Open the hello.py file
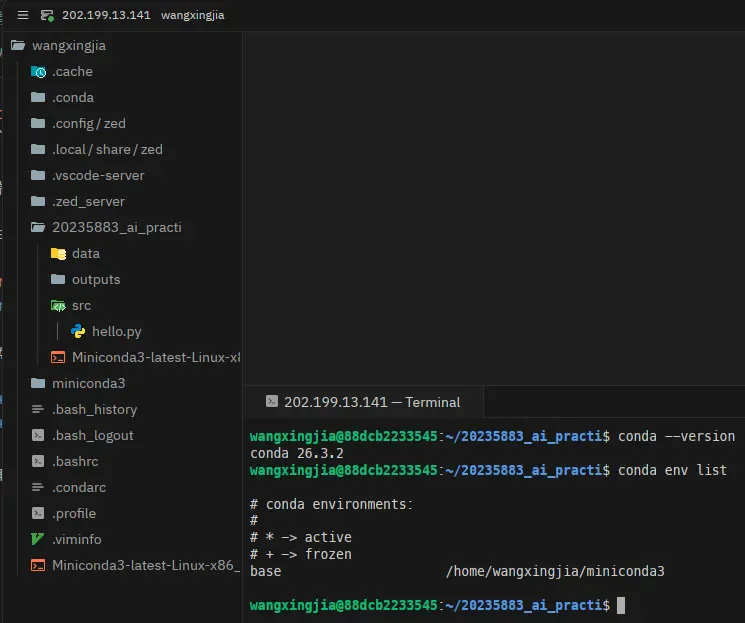The image size is (745, 623). point(116,332)
